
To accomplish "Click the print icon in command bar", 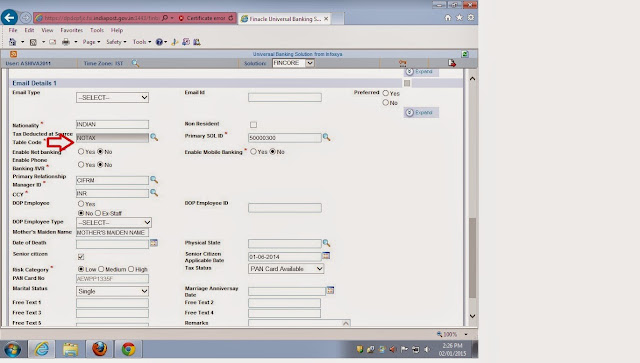I will [x=66, y=42].
